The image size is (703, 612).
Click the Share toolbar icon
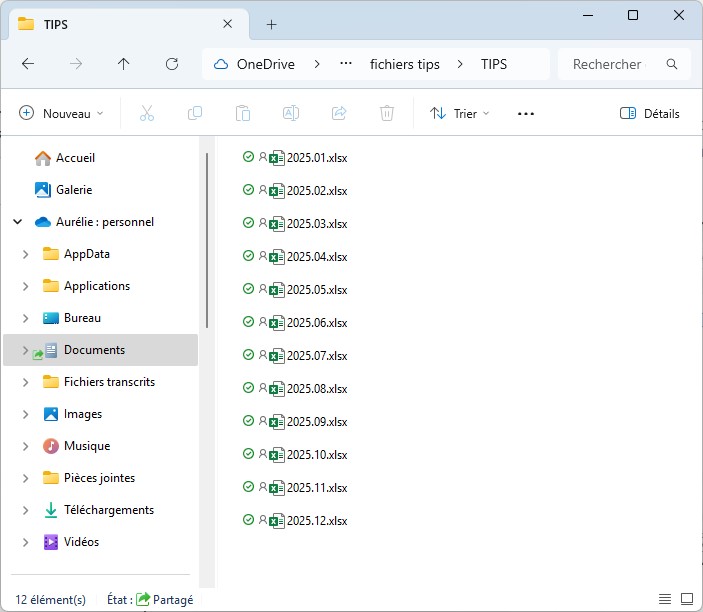click(339, 113)
